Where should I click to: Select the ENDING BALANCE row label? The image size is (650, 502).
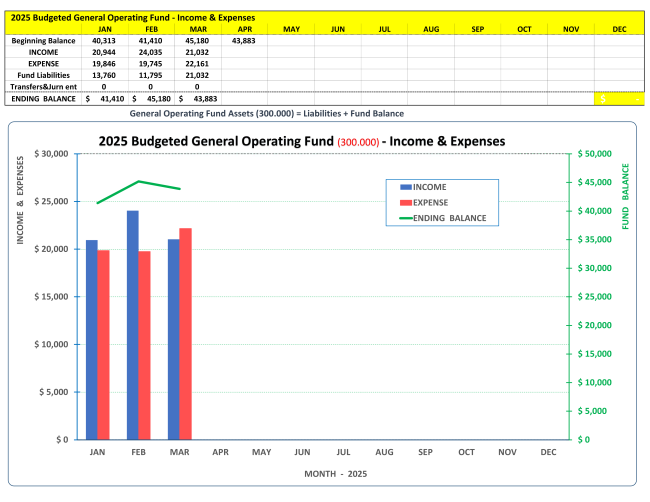(43, 99)
